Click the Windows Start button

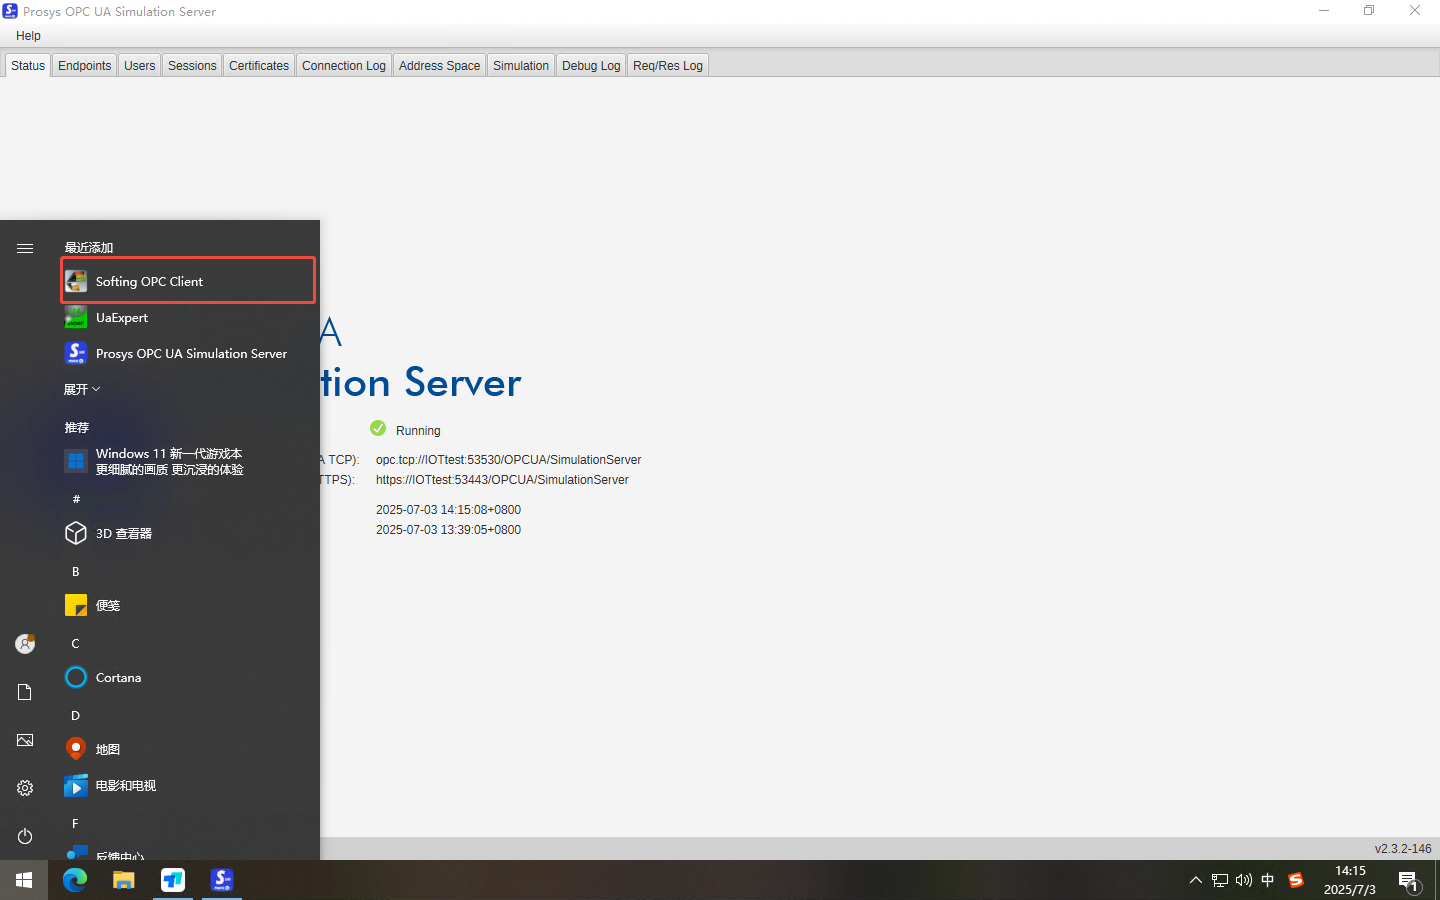pyautogui.click(x=24, y=880)
